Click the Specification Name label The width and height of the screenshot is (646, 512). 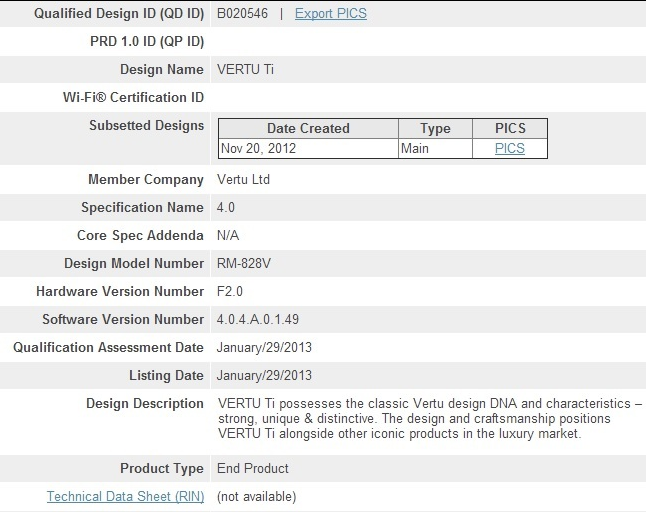point(142,207)
